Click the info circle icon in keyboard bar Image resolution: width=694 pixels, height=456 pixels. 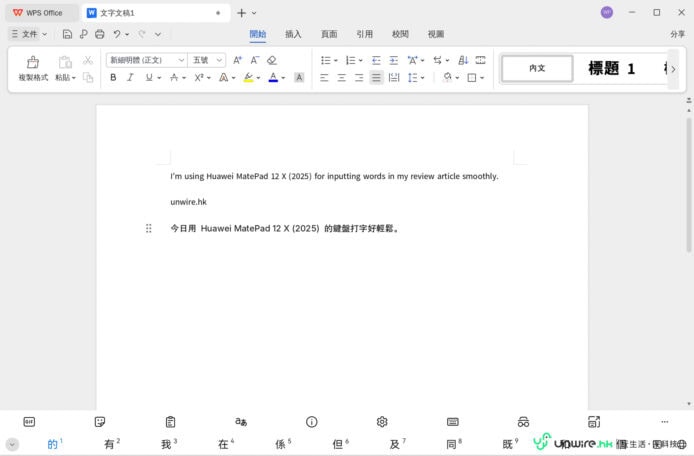312,422
